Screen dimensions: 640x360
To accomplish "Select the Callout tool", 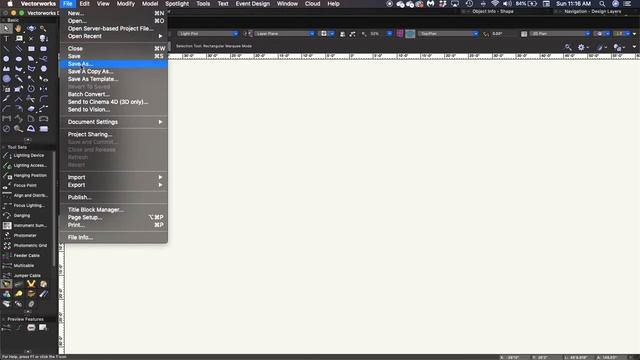I will pos(19,39).
